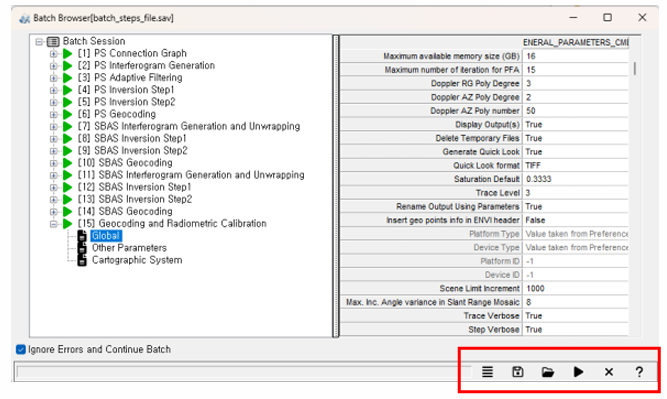Select [10] SBAS Geocoding step
667x399 pixels.
click(x=125, y=163)
